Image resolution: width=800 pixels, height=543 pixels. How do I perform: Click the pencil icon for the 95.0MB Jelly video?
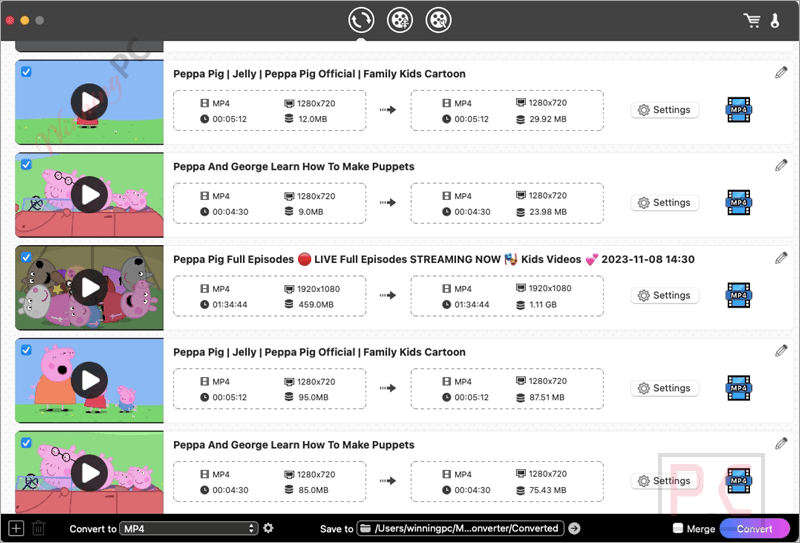point(781,351)
